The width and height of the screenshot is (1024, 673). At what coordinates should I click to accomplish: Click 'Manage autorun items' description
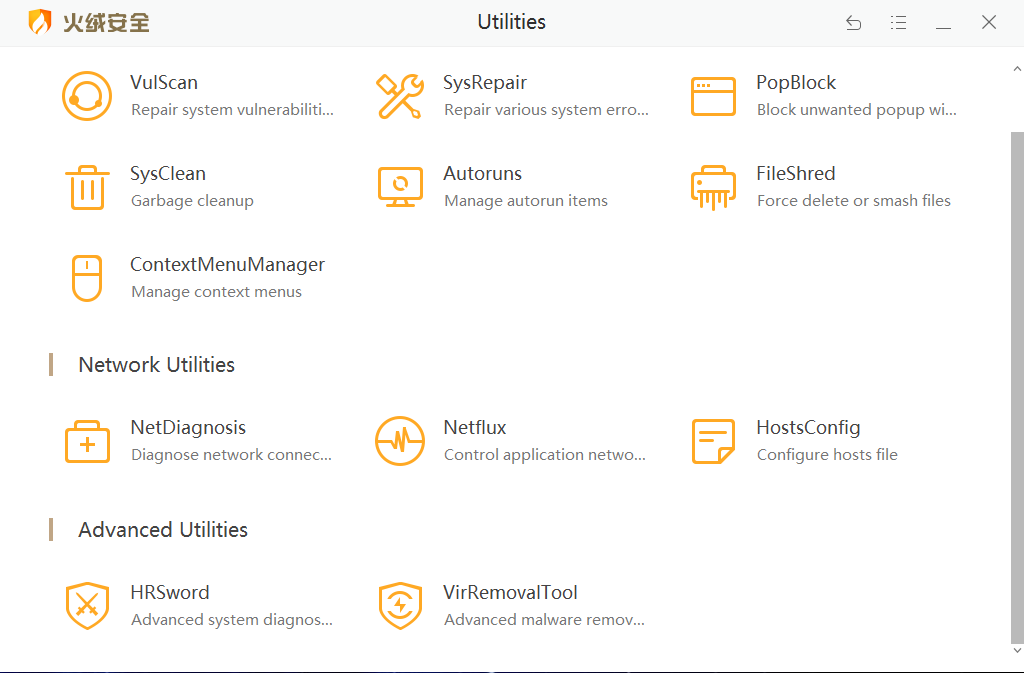(526, 201)
